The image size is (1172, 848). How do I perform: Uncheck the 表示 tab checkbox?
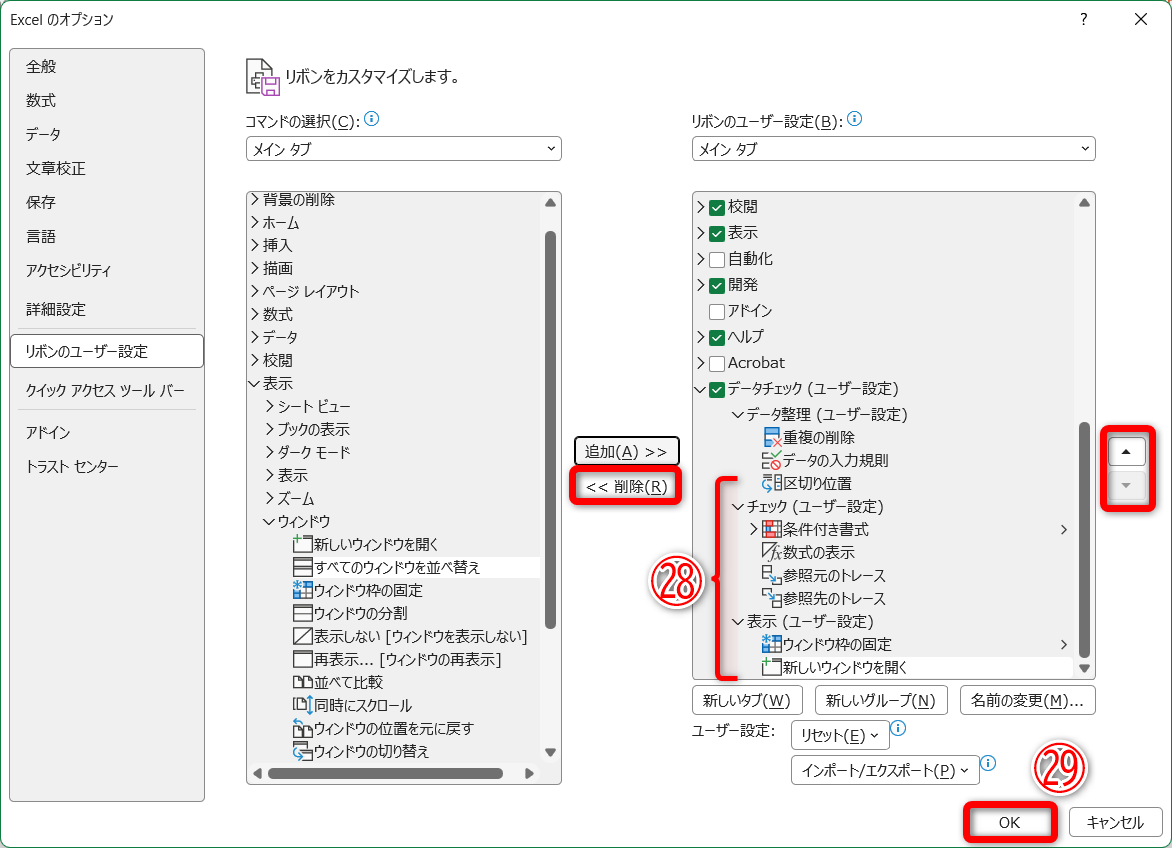point(717,234)
